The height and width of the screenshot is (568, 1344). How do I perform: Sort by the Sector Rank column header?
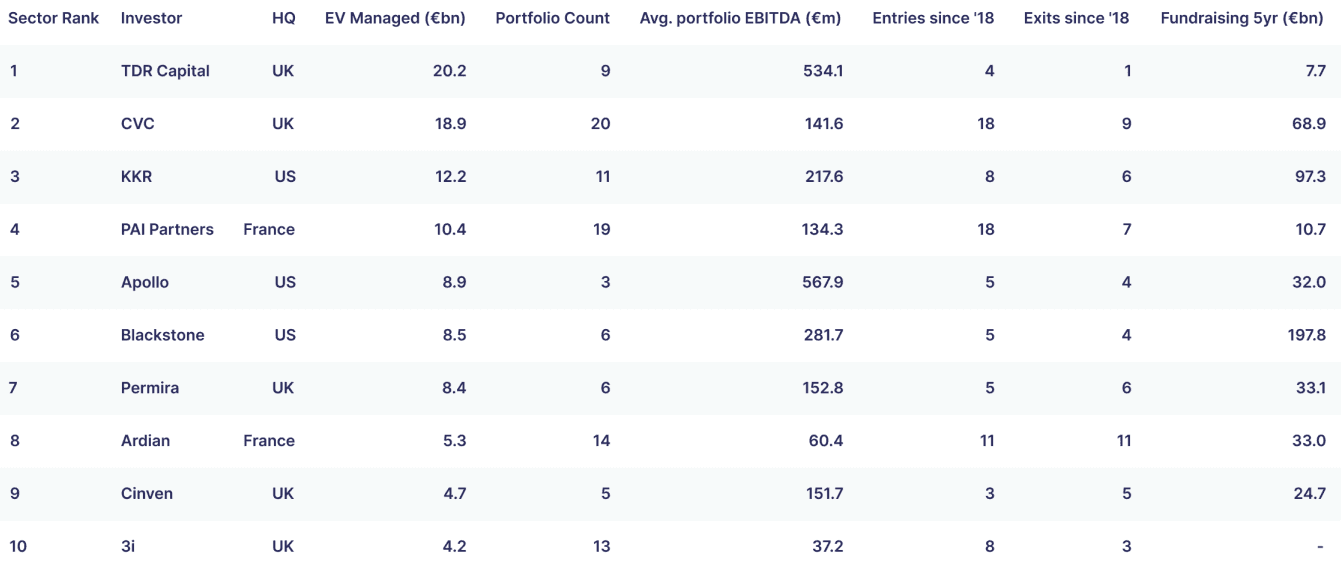(54, 18)
